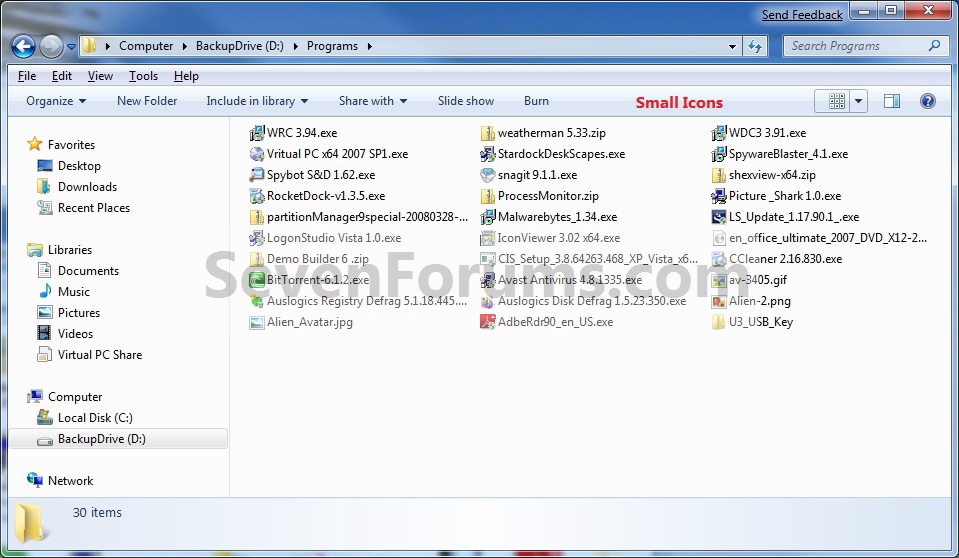Open the view options dropdown arrow
The width and height of the screenshot is (959, 558).
(x=858, y=101)
